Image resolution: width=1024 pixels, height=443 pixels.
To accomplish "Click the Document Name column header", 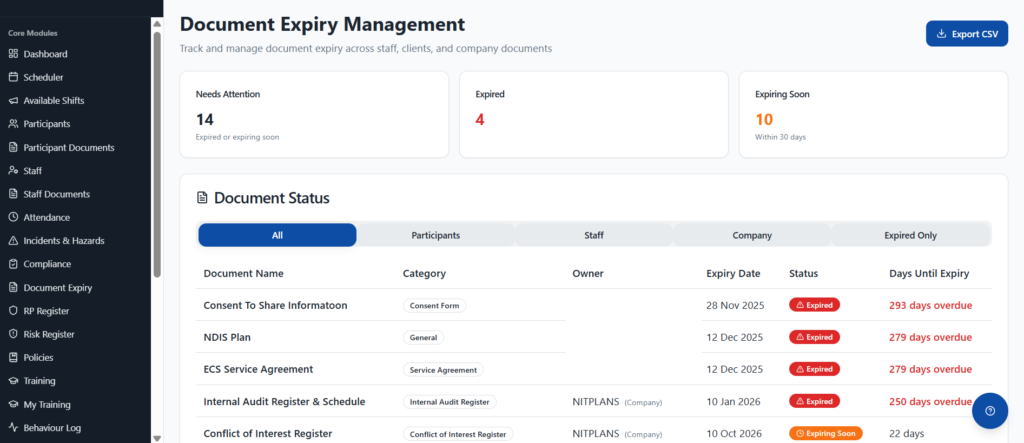I will pyautogui.click(x=244, y=274).
